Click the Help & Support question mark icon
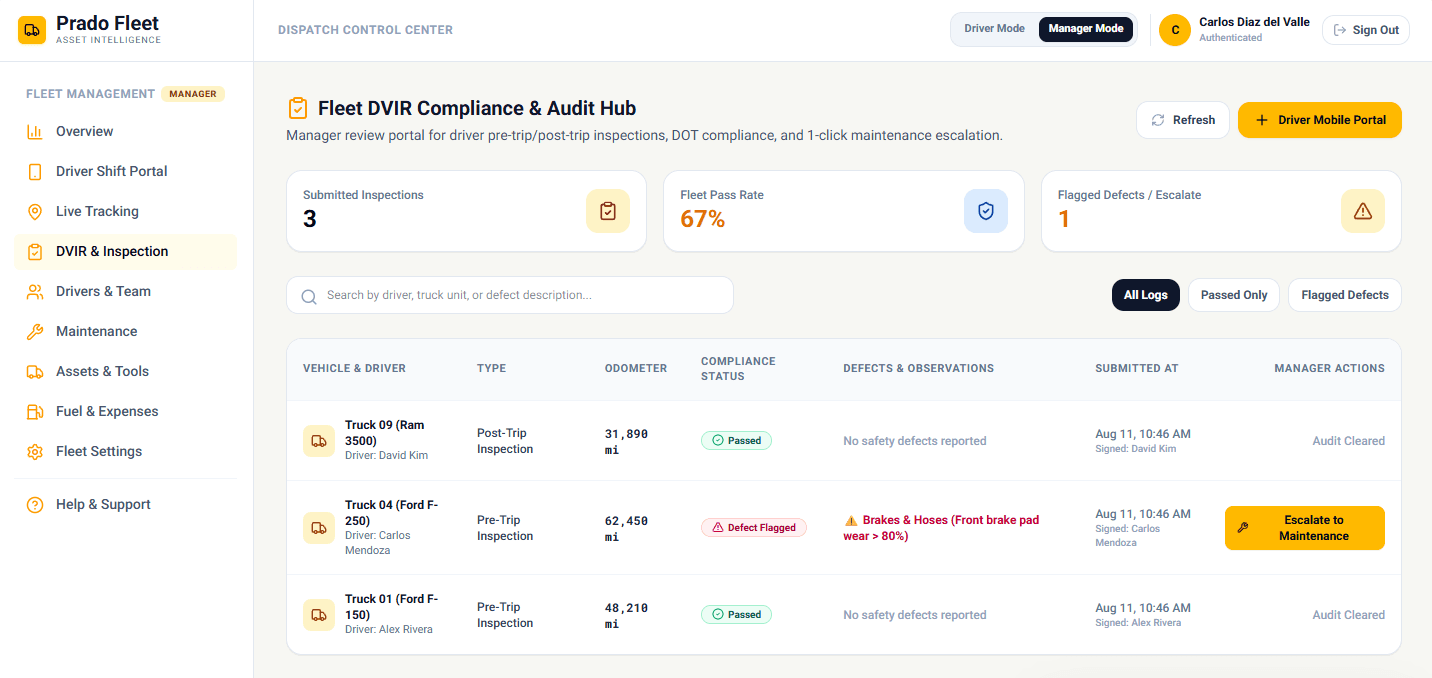Image resolution: width=1432 pixels, height=678 pixels. [x=35, y=505]
